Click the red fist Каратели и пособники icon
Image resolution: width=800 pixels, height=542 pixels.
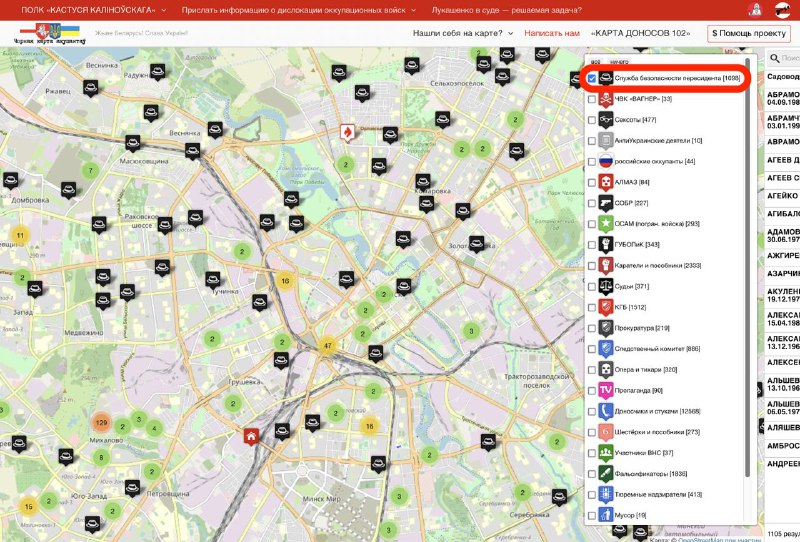point(606,265)
